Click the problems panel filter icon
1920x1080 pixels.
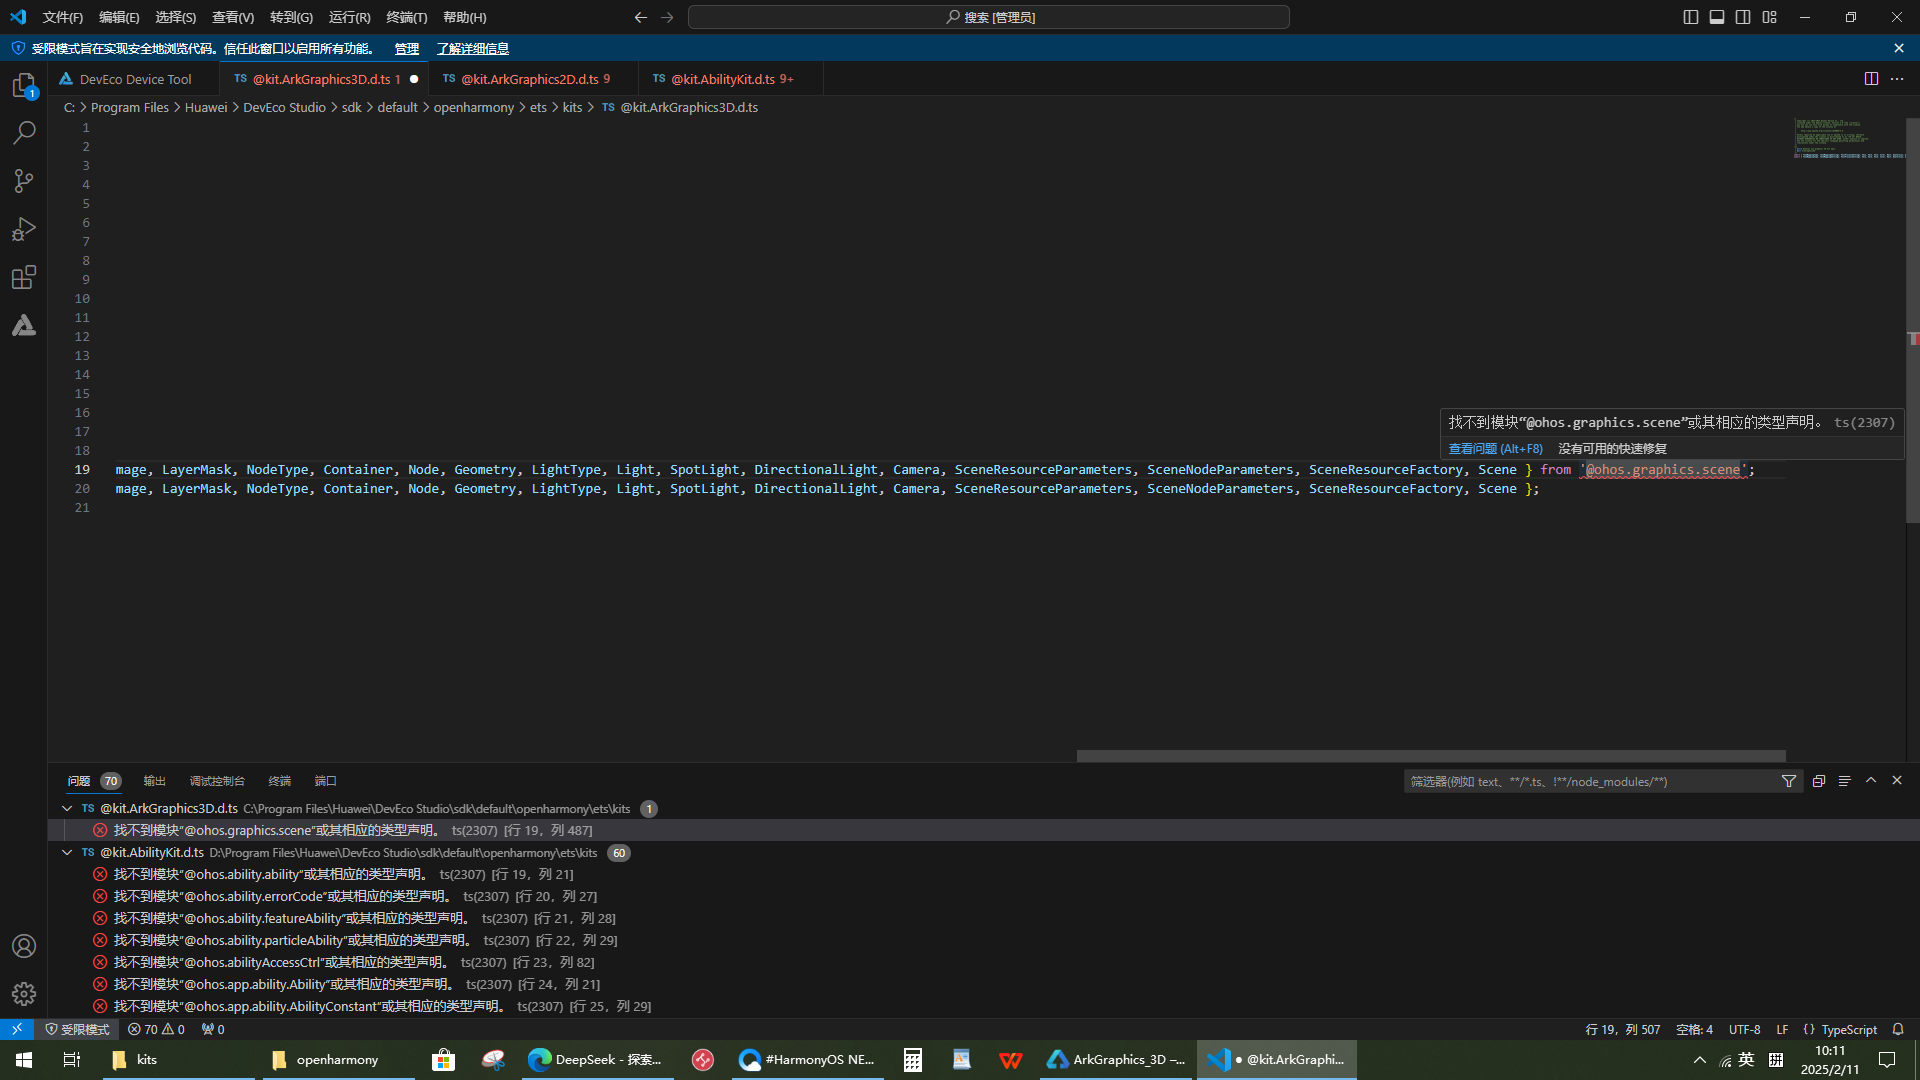1789,781
